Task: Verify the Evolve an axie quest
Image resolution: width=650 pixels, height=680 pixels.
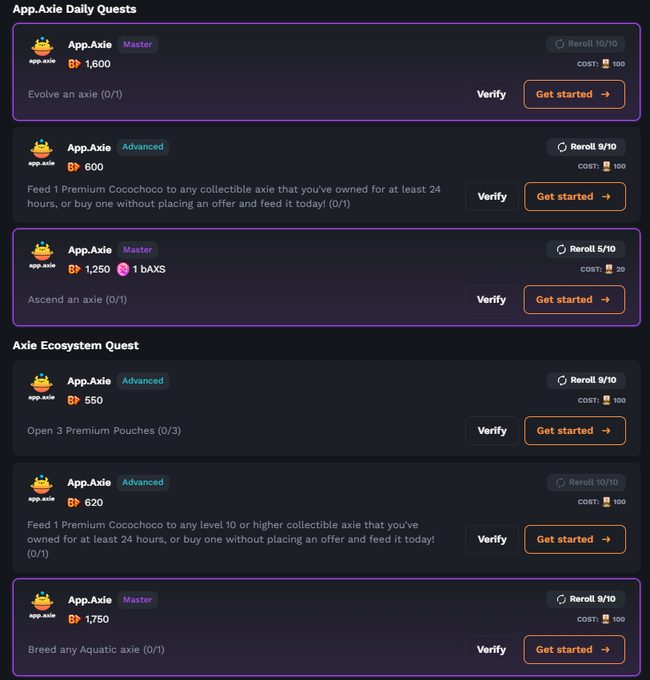Action: pyautogui.click(x=491, y=95)
